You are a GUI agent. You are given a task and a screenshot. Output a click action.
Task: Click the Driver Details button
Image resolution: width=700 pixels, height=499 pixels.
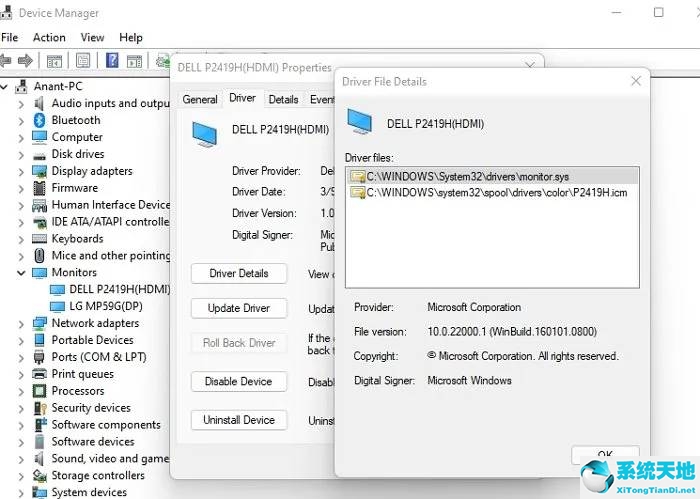coord(239,273)
